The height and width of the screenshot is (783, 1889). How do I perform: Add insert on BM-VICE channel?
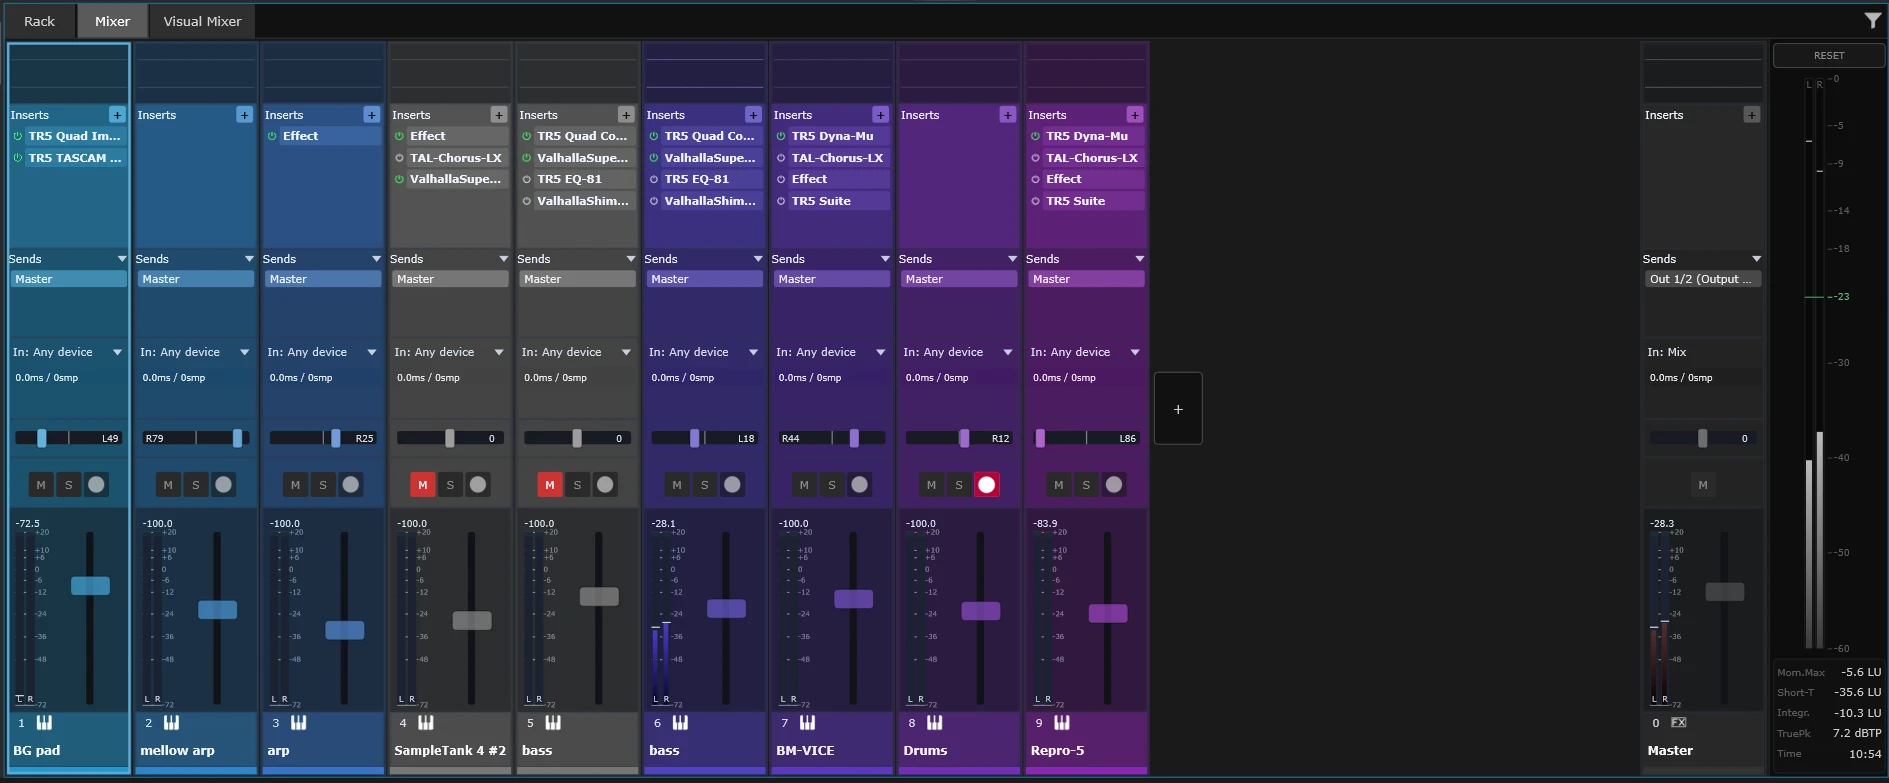[880, 115]
